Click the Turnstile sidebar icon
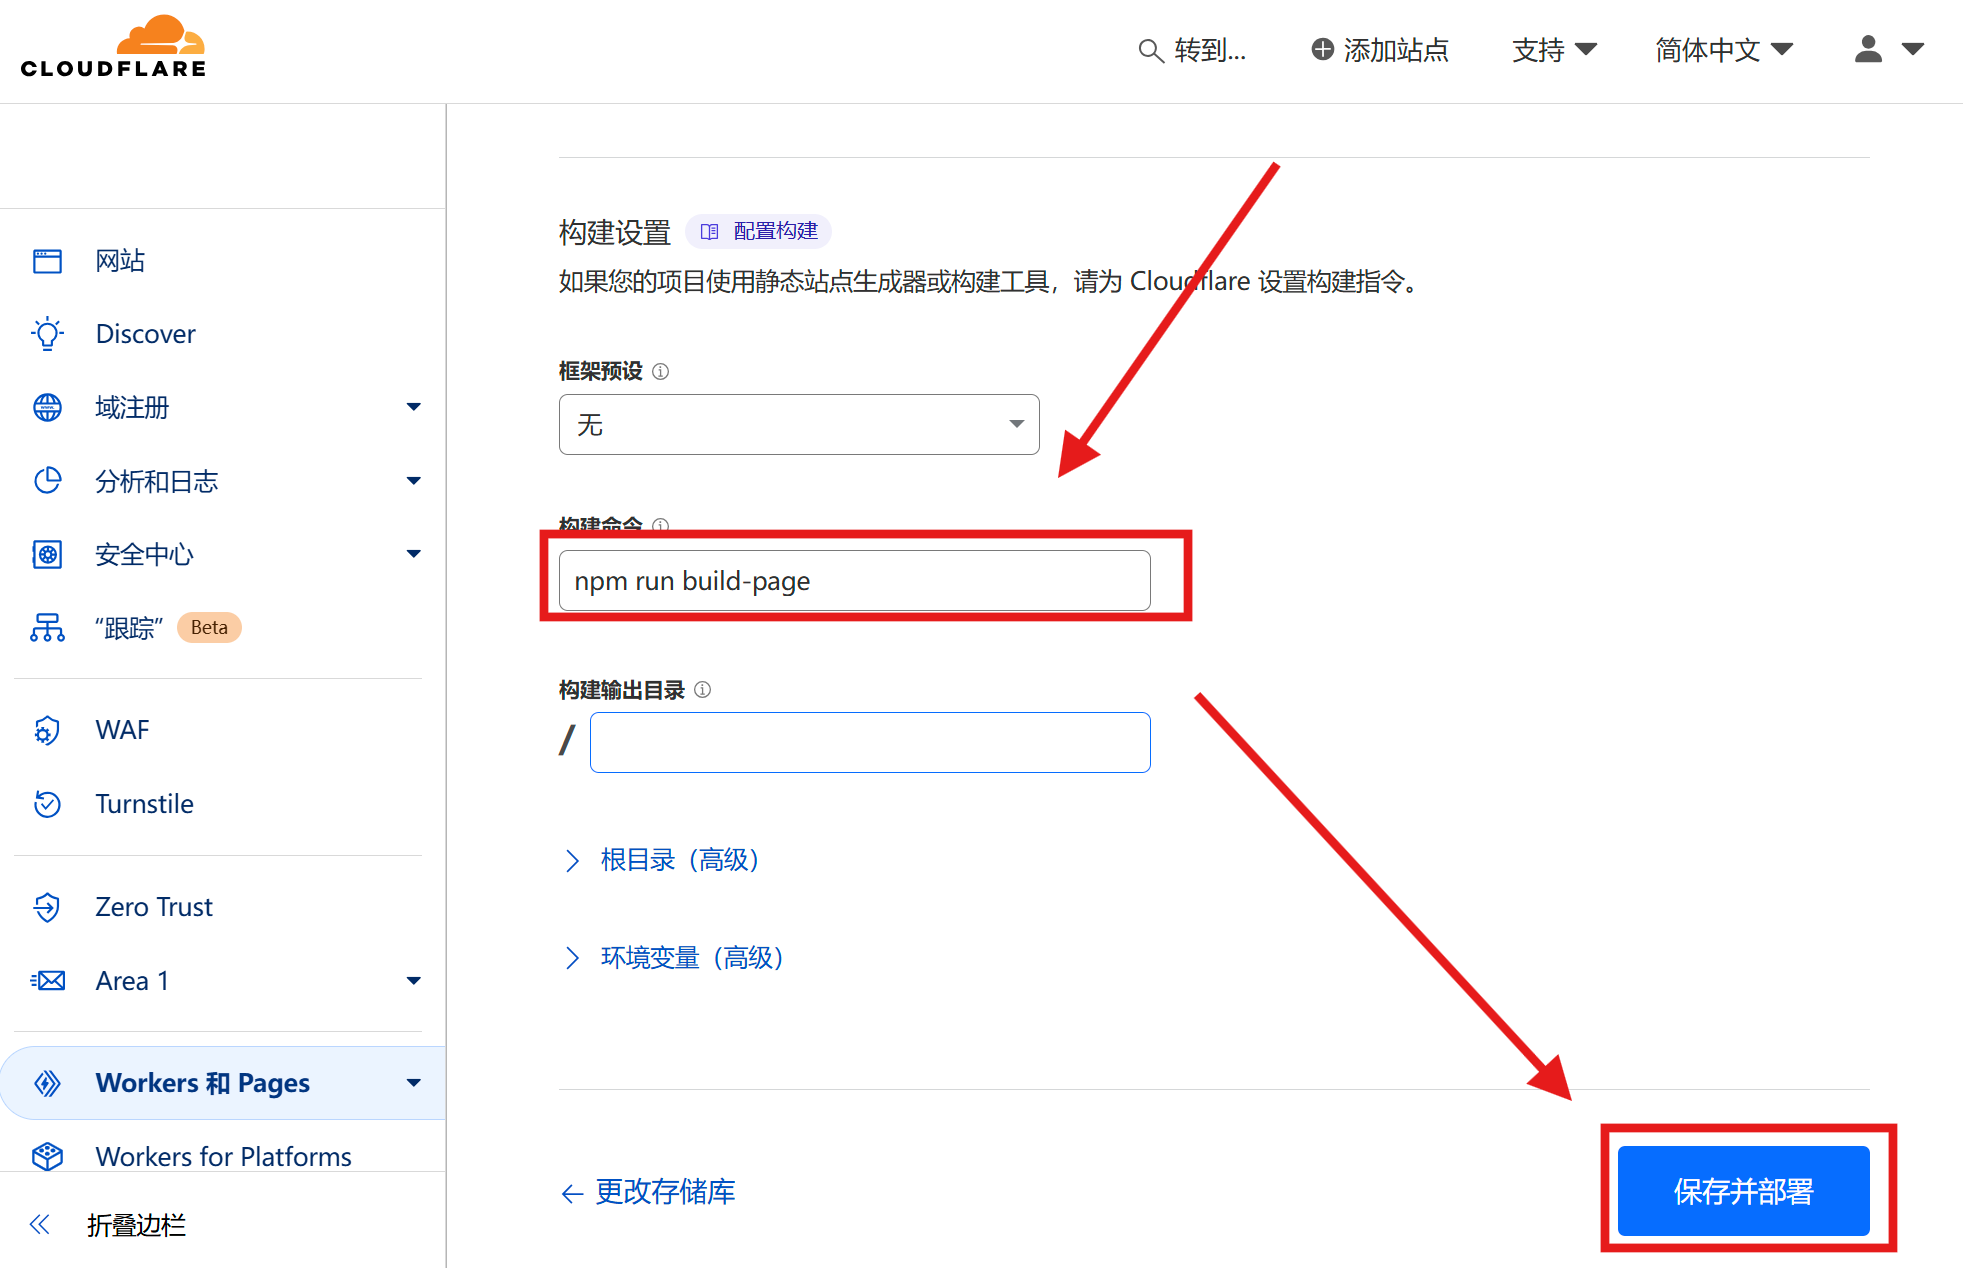Image resolution: width=1963 pixels, height=1268 pixels. [x=47, y=804]
